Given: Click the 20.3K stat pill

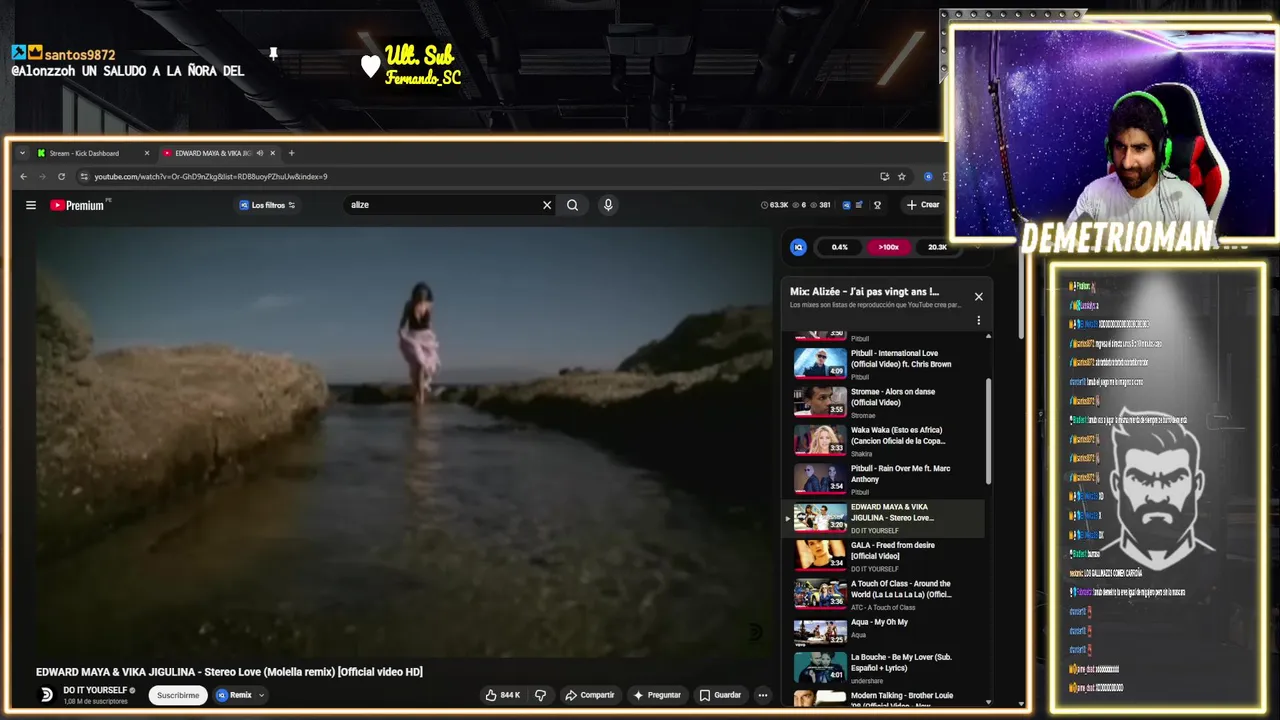Looking at the screenshot, I should click(x=937, y=247).
